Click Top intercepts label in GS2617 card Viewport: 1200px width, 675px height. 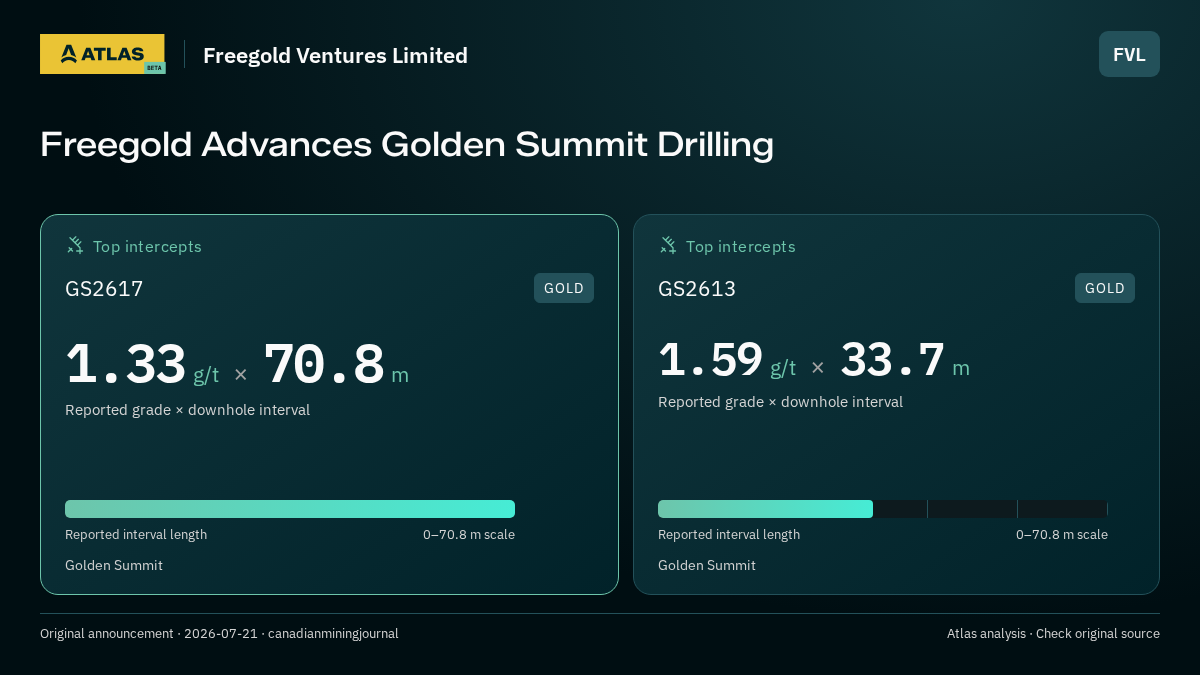coord(147,246)
